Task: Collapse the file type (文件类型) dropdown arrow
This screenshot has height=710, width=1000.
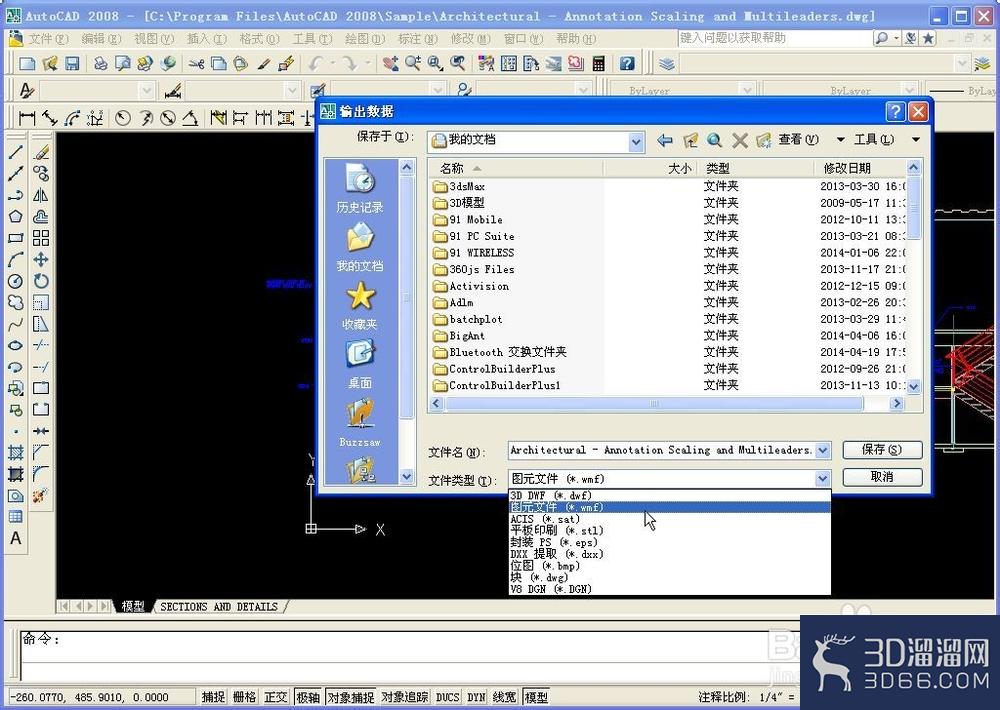Action: pyautogui.click(x=823, y=478)
